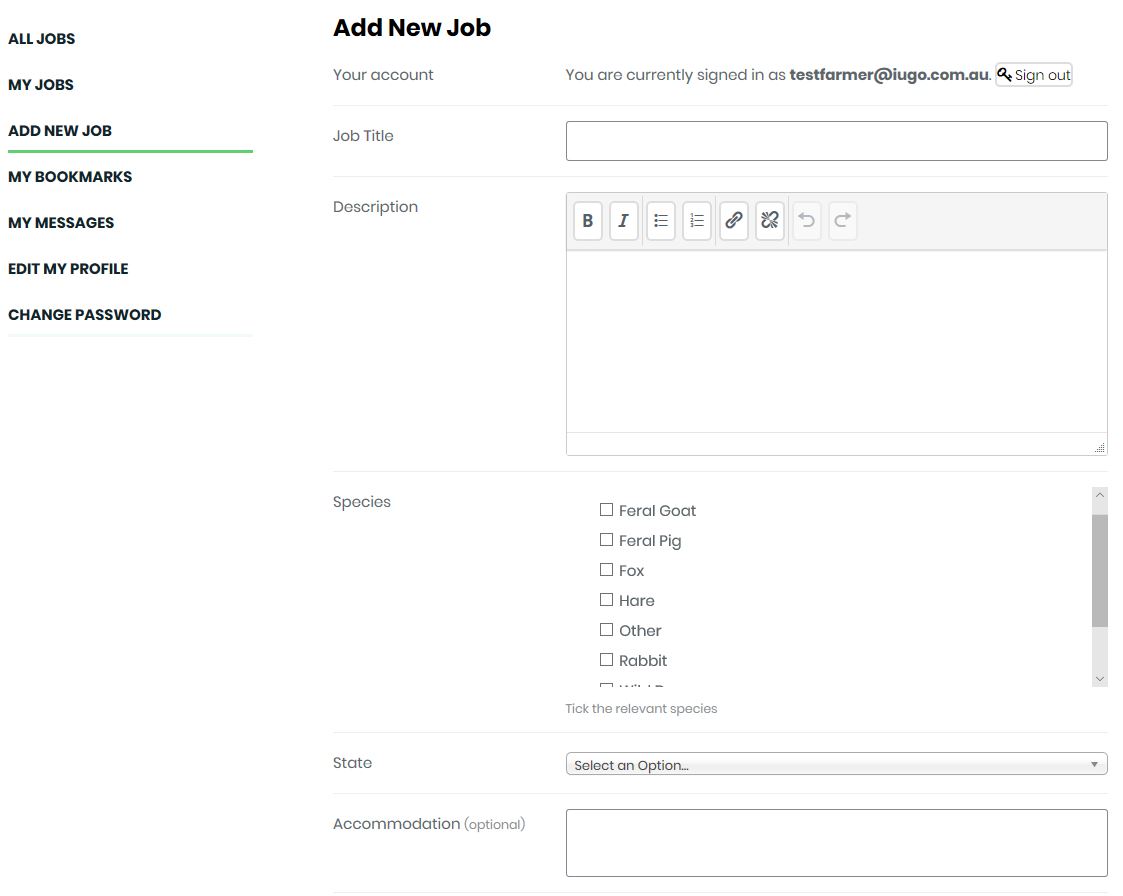Insert a bulleted list in Description
Screen dimensions: 1123x896
[x=661, y=221]
